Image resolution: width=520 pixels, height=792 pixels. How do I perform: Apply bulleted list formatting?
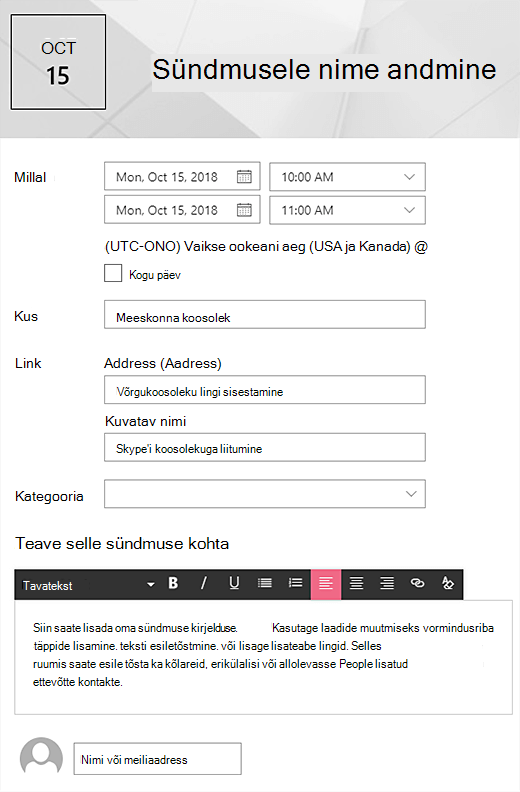[x=265, y=583]
